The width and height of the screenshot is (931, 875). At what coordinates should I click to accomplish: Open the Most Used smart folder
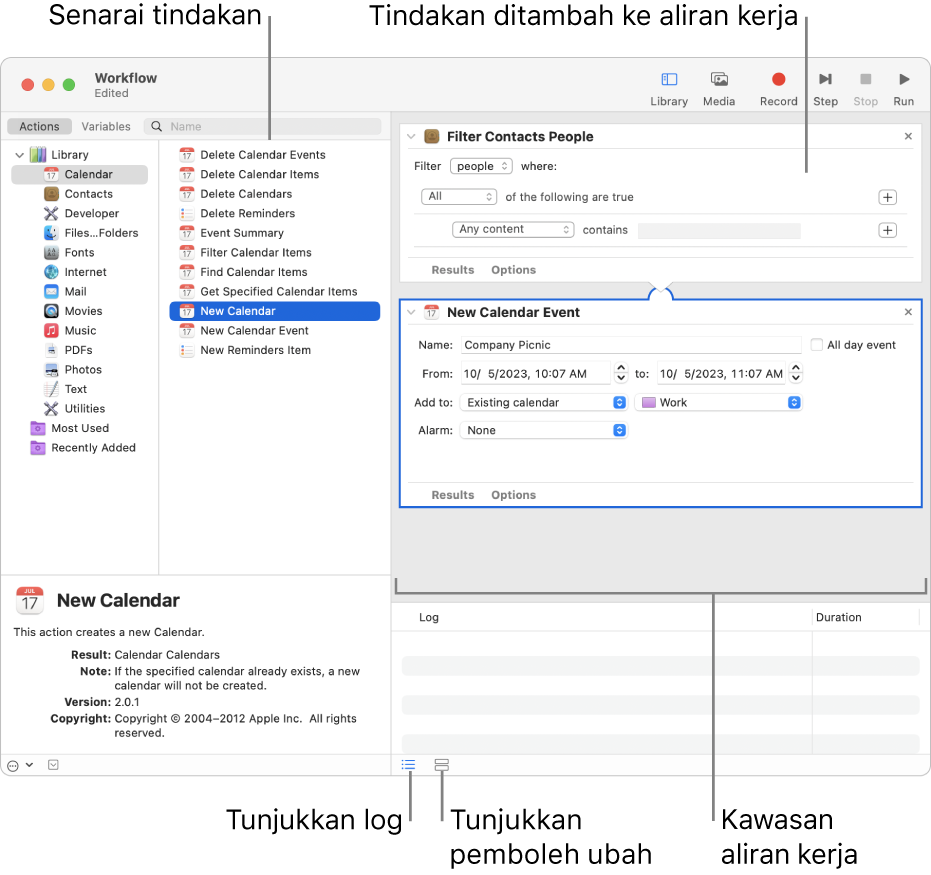coord(80,428)
